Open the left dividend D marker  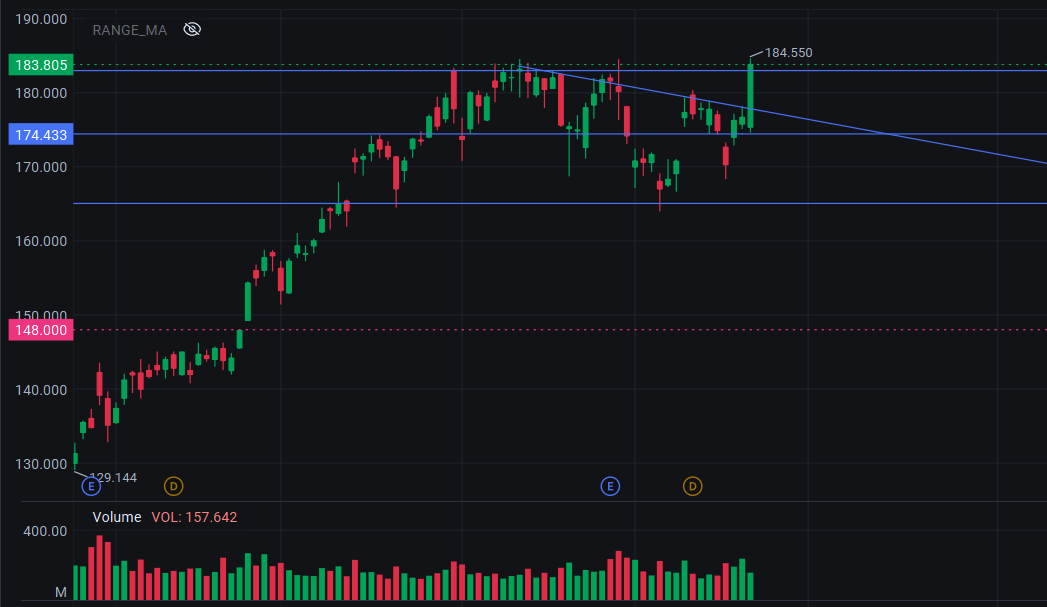click(174, 486)
